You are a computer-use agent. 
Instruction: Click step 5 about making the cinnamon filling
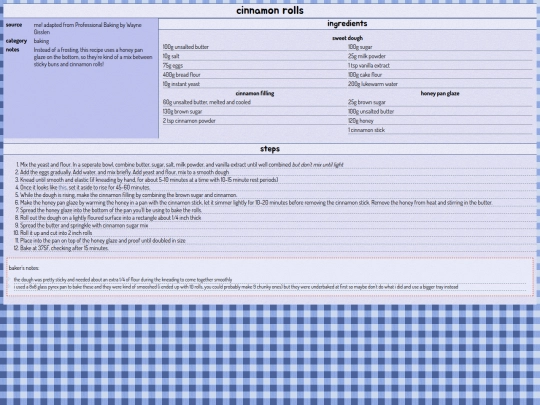pyautogui.click(x=128, y=195)
